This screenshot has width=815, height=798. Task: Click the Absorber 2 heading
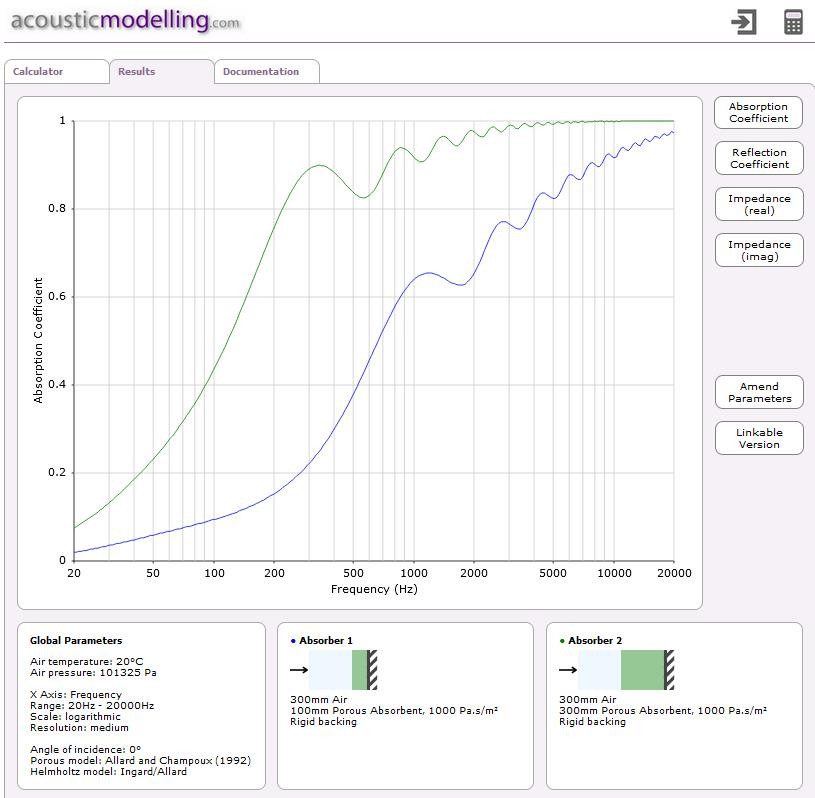[596, 640]
